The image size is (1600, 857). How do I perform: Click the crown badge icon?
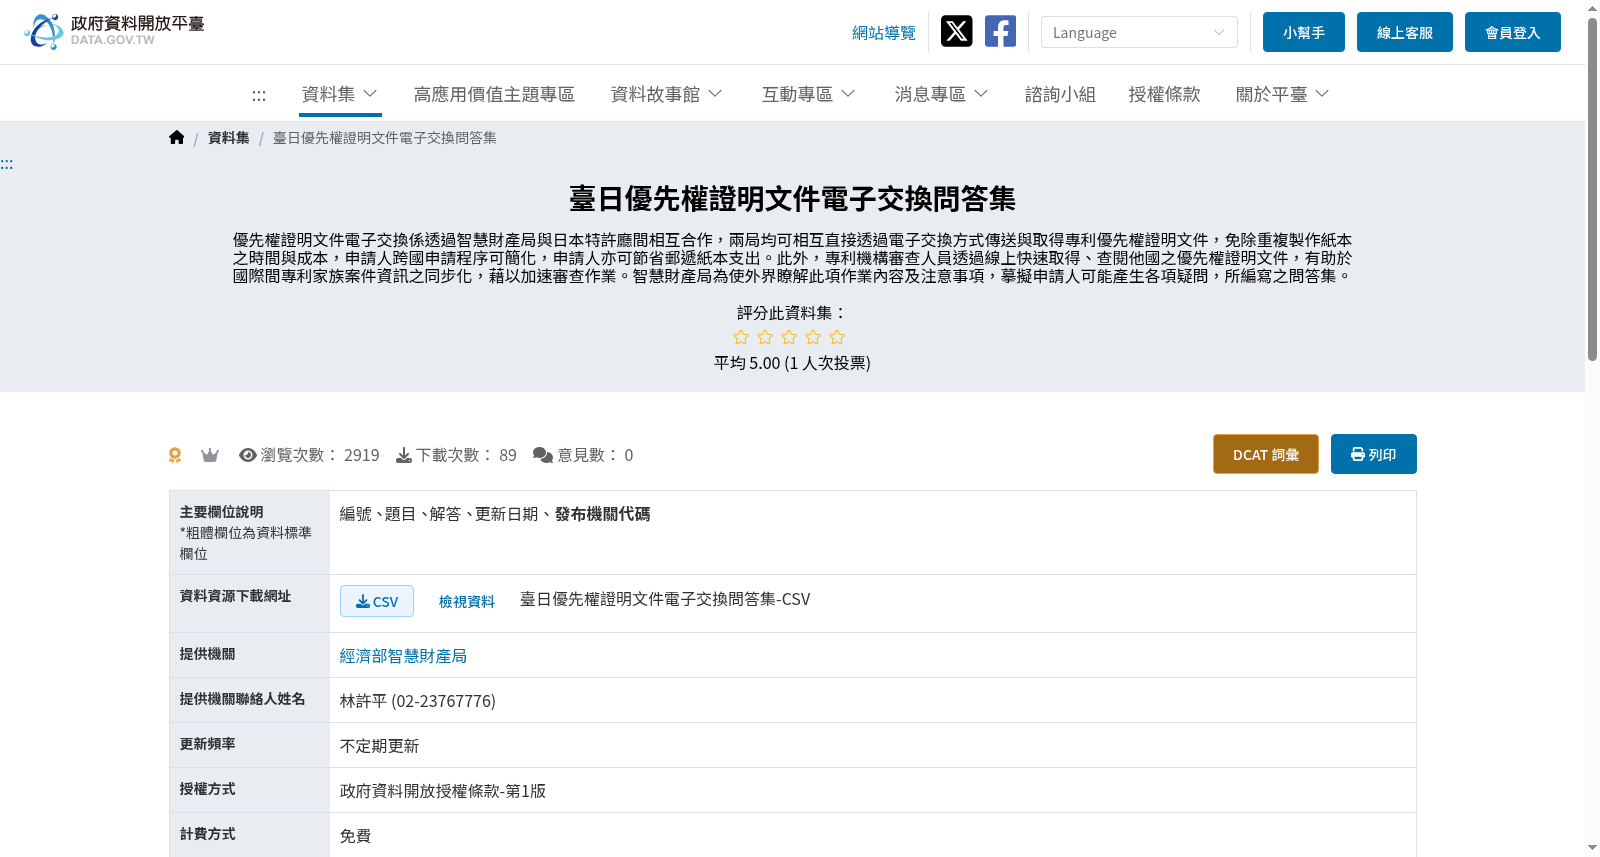[x=210, y=455]
